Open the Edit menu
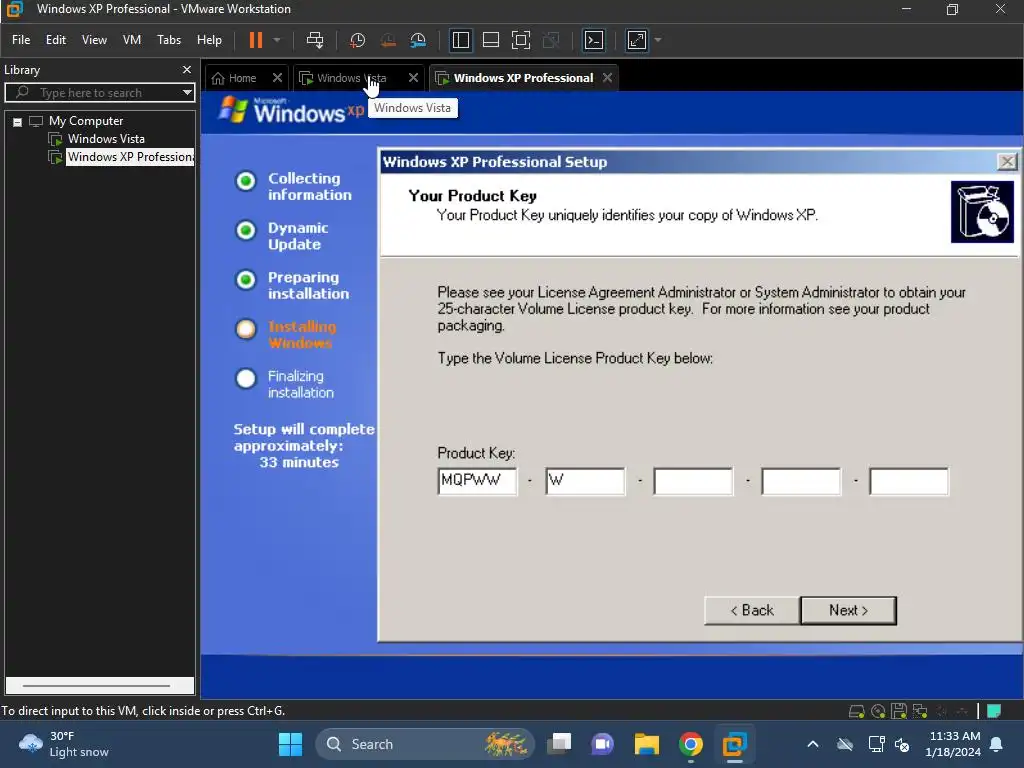Image resolution: width=1024 pixels, height=768 pixels. [56, 40]
